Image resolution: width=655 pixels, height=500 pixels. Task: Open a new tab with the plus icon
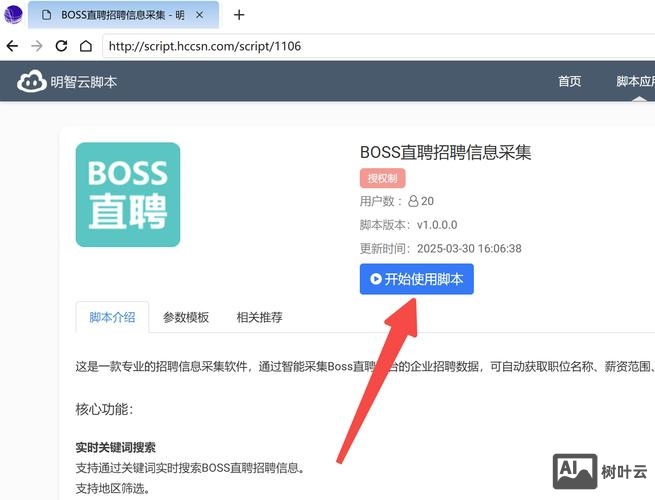(x=239, y=15)
